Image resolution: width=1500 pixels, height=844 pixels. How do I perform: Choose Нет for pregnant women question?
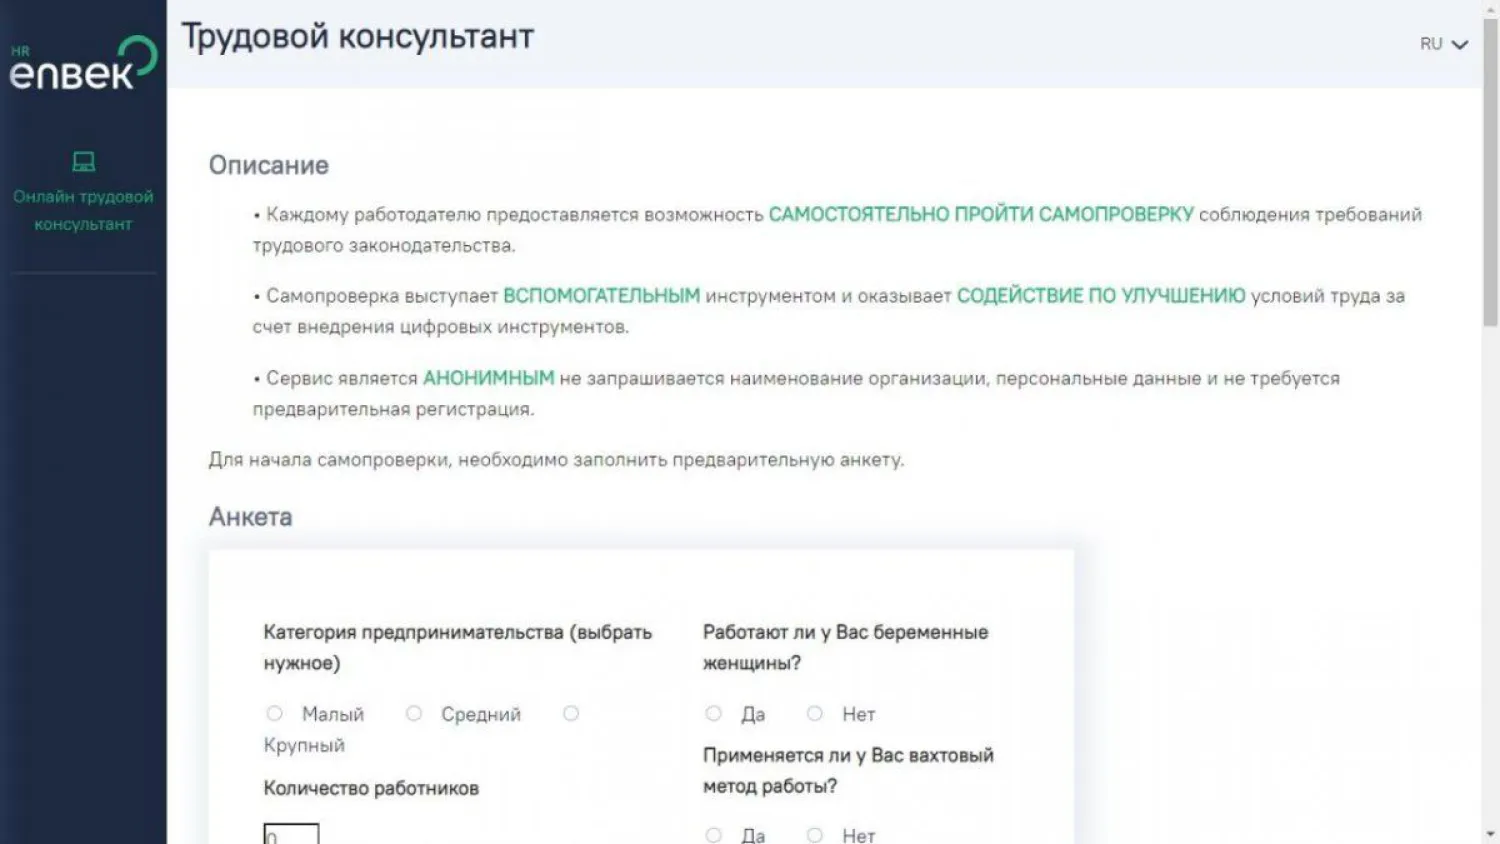pyautogui.click(x=815, y=713)
